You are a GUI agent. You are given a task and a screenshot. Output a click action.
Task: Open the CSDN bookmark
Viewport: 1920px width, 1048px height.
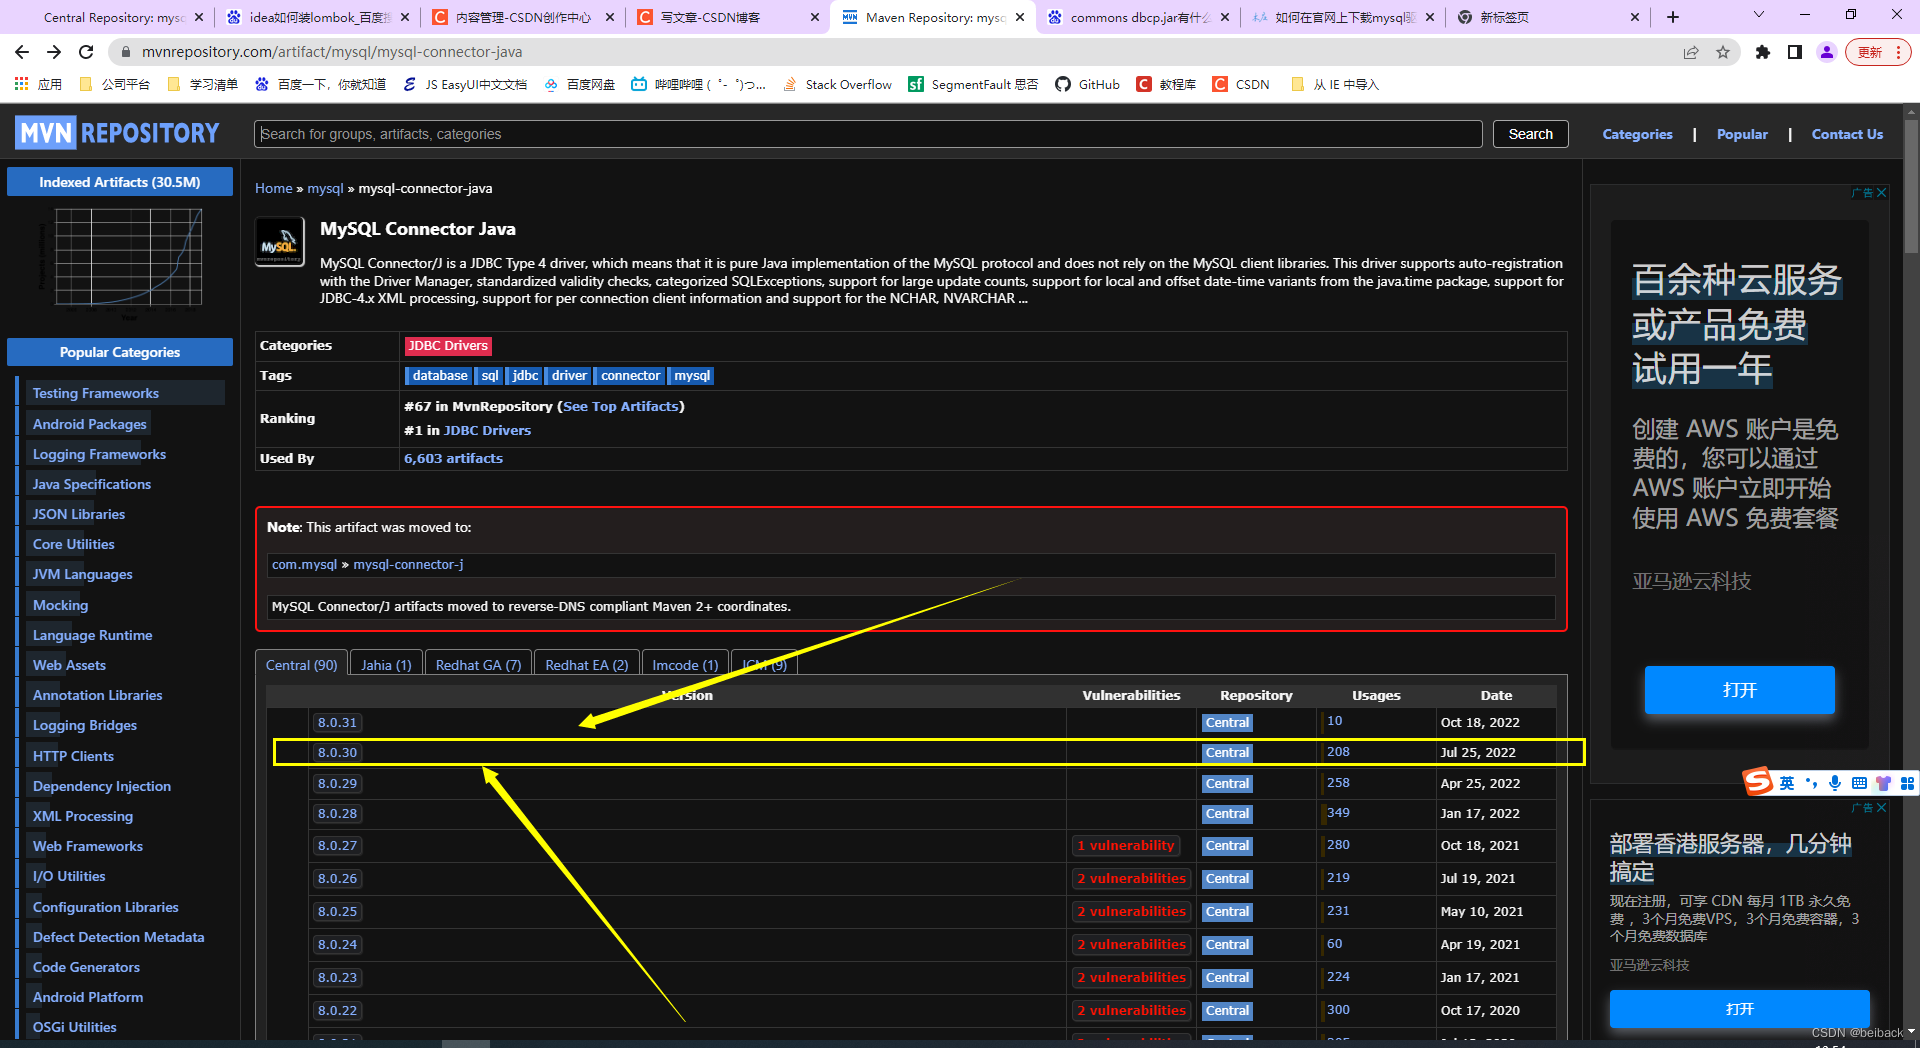coord(1241,84)
